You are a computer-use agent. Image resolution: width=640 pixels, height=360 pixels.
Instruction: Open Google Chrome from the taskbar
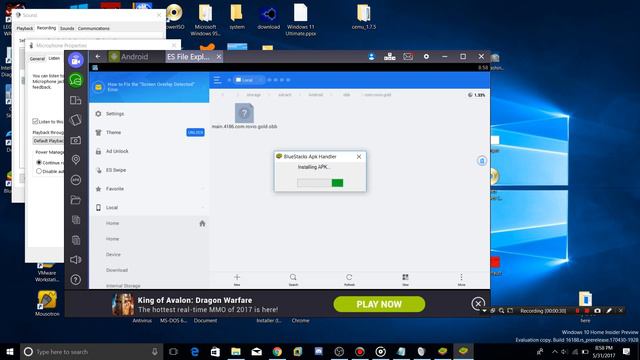point(277,351)
